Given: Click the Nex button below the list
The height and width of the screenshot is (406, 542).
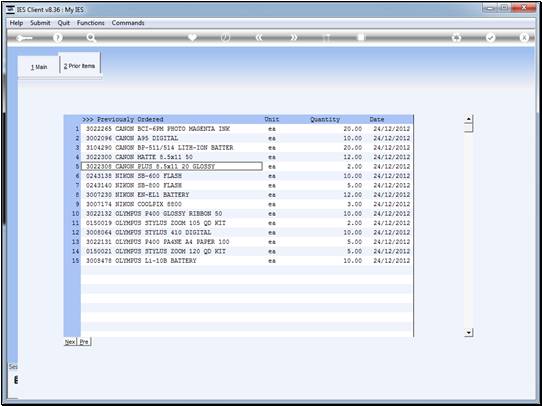Looking at the screenshot, I should pos(70,342).
